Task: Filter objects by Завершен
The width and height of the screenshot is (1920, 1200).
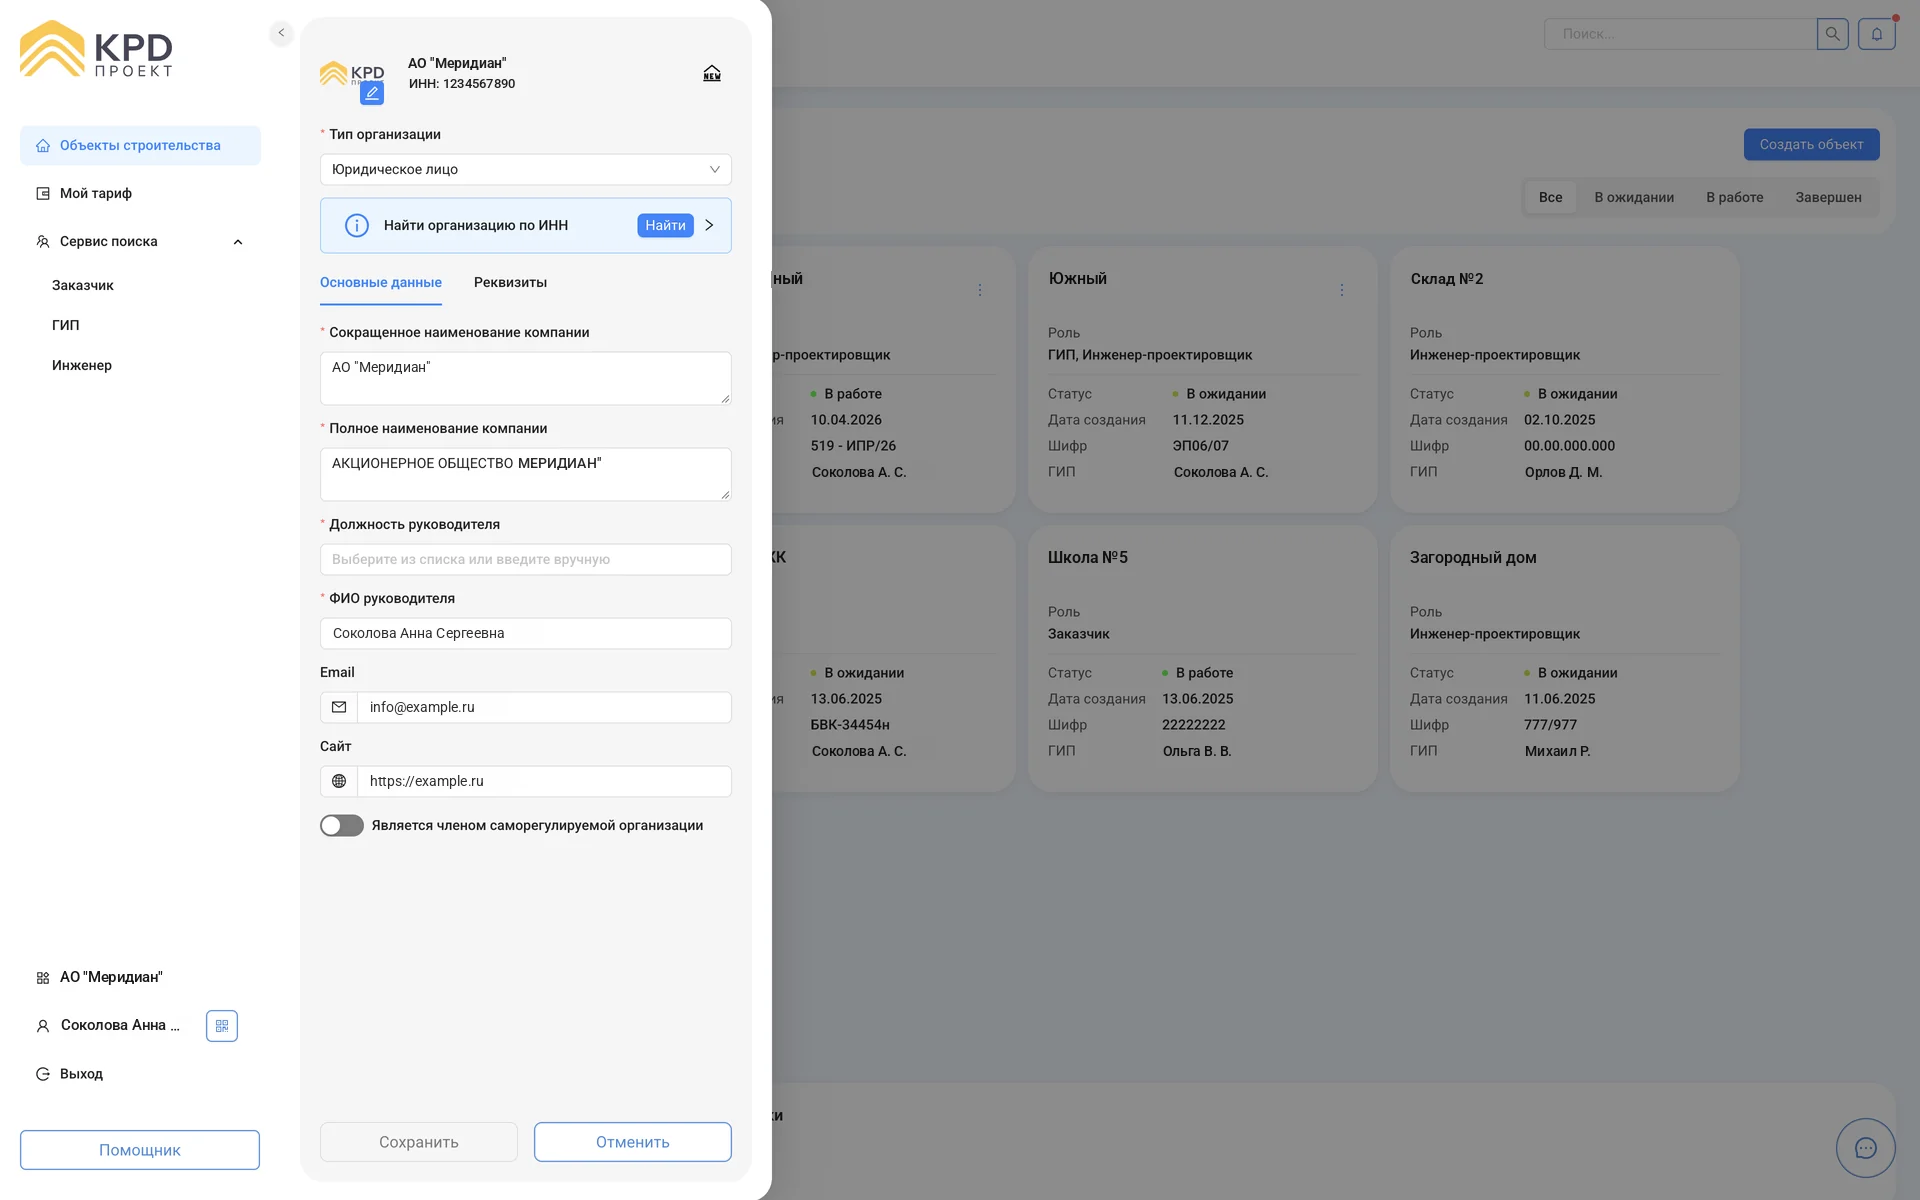Action: pos(1828,197)
